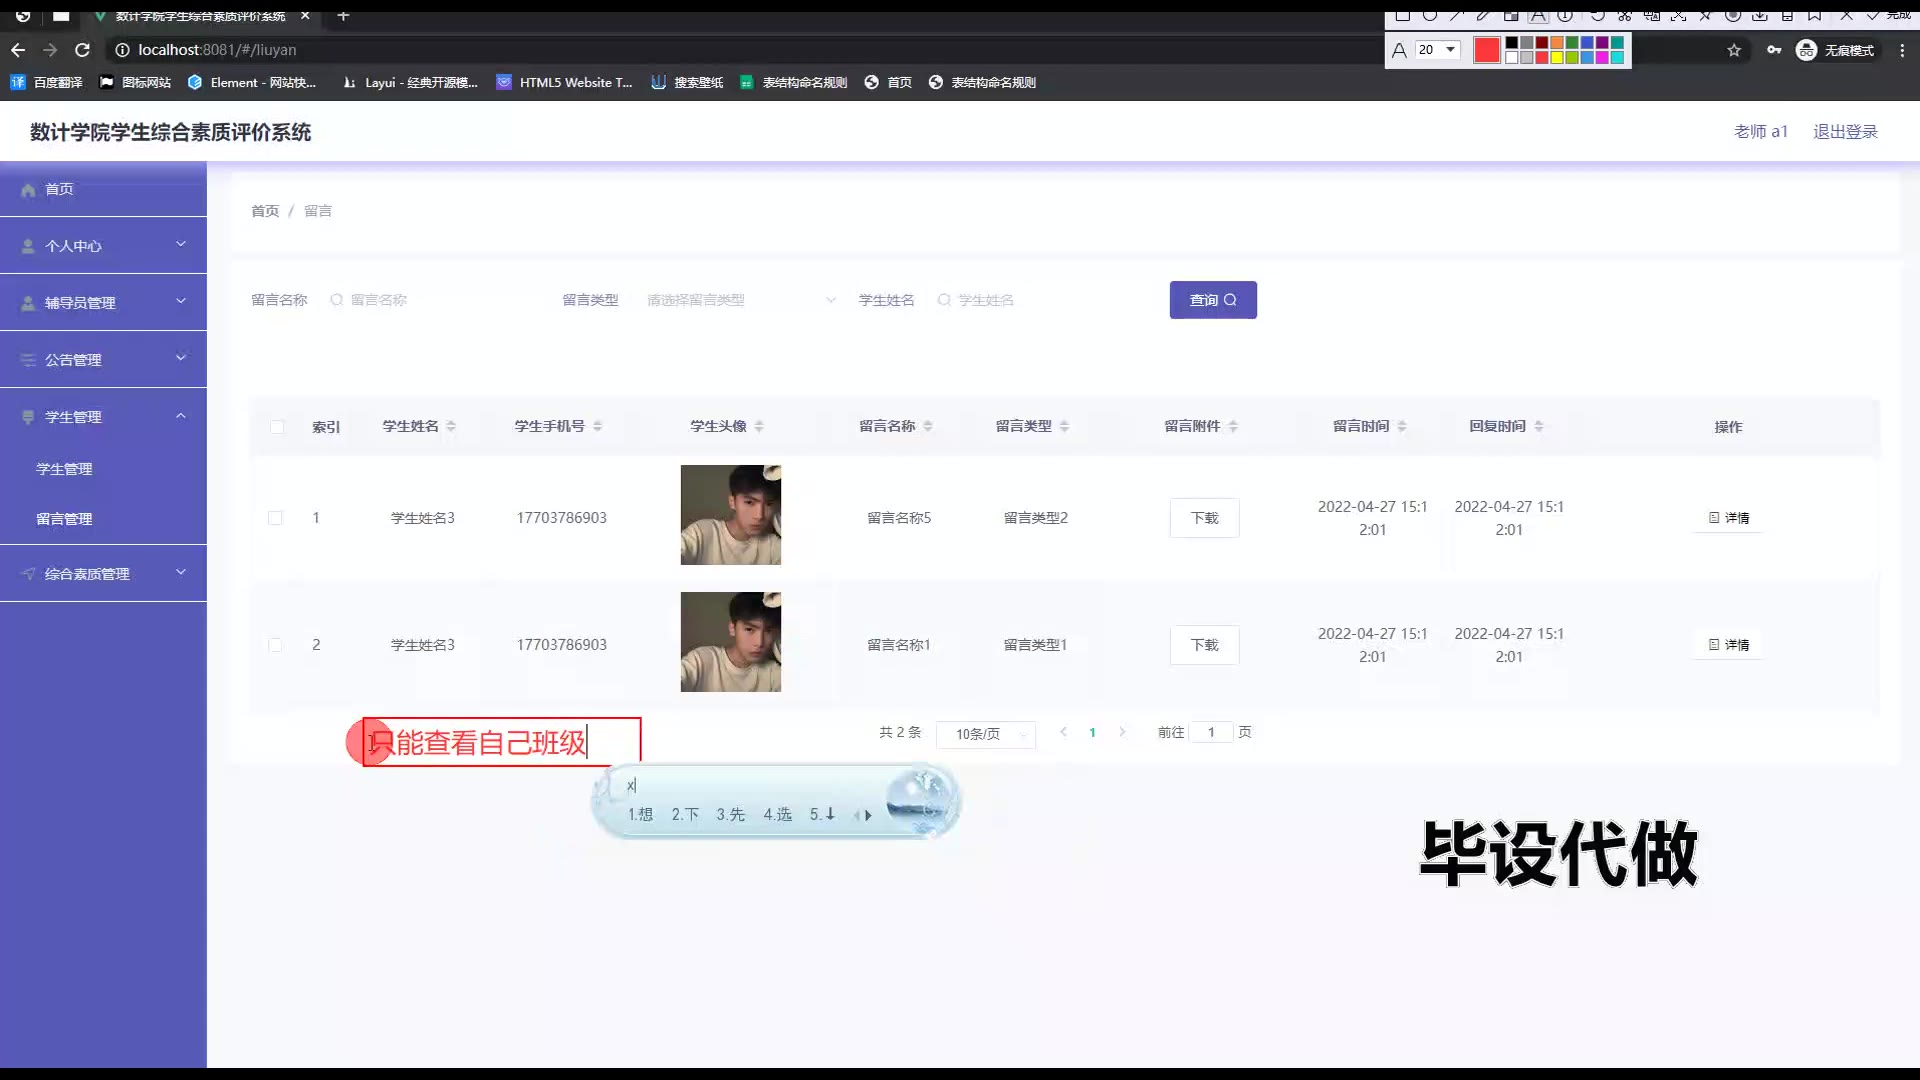Viewport: 1920px width, 1080px height.
Task: Open the 图标网站 bookmark
Action: coord(135,82)
